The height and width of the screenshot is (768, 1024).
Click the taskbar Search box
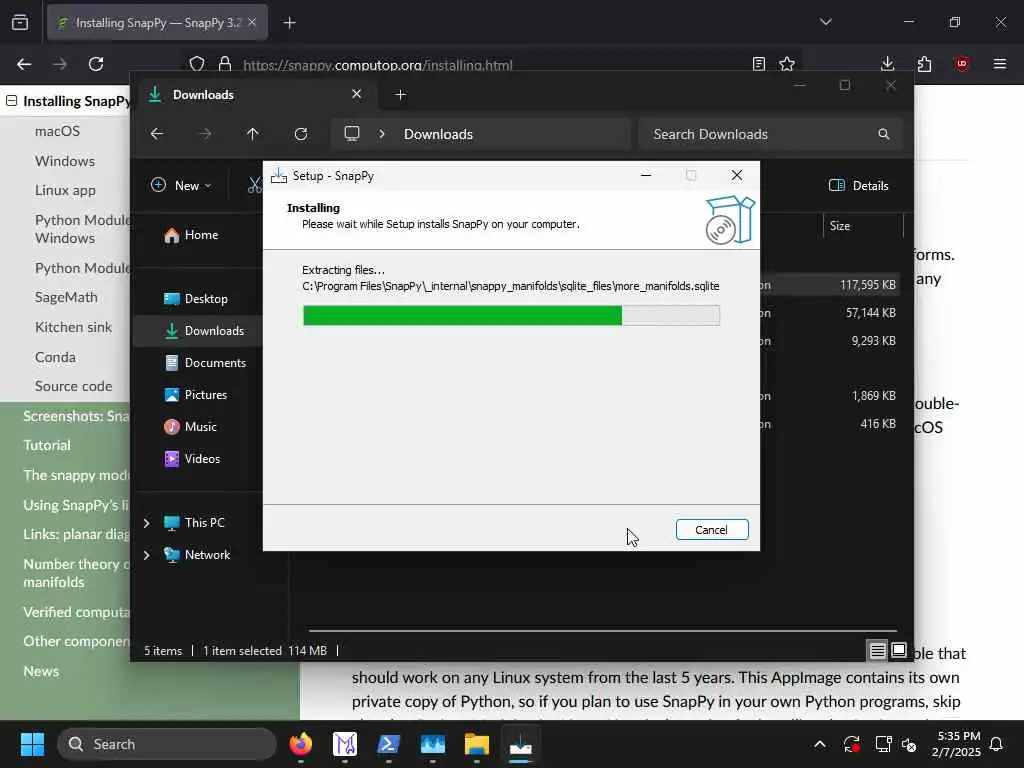coord(167,744)
